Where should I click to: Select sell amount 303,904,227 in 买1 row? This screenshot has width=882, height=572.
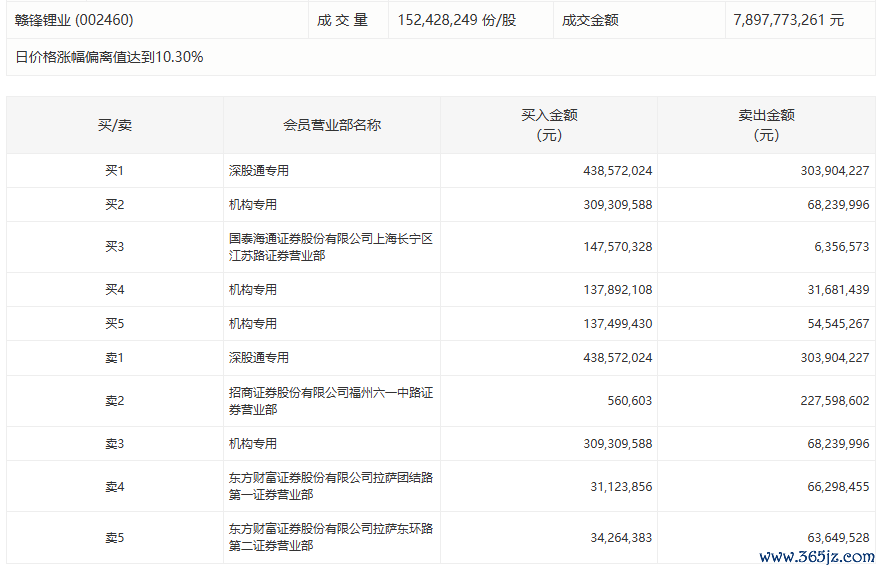coord(835,170)
